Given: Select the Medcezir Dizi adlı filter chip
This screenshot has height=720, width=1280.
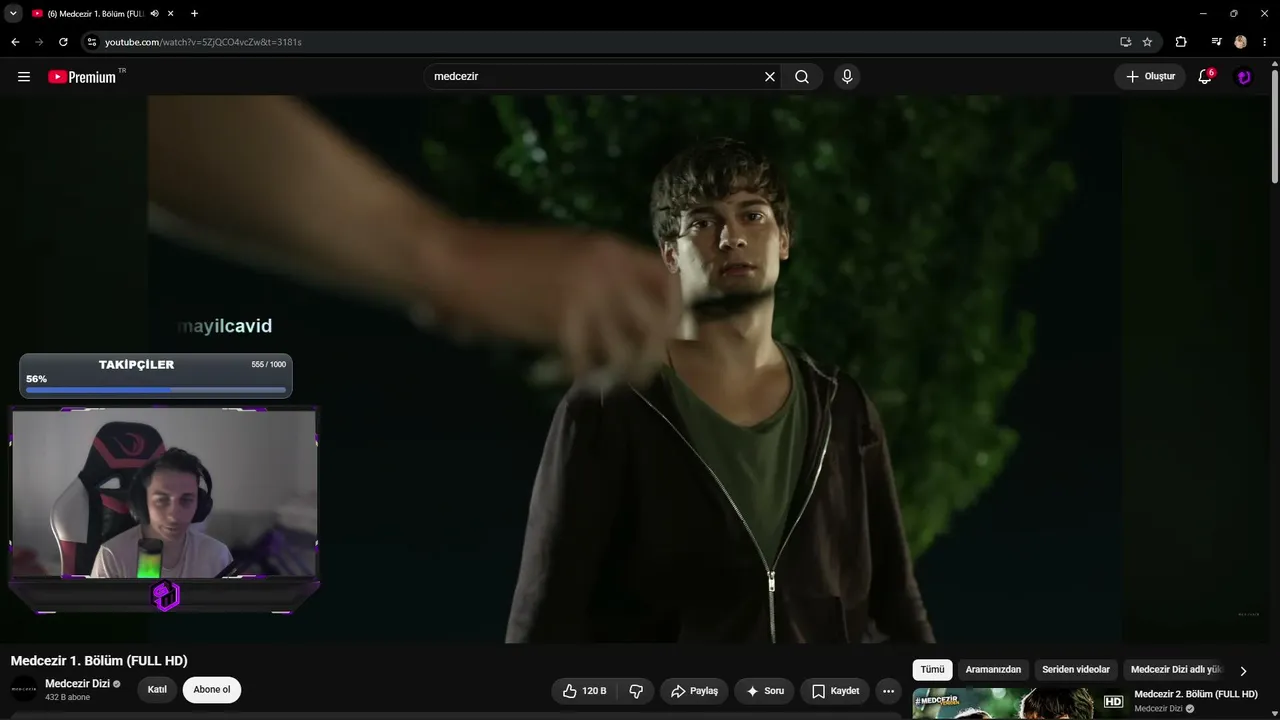Looking at the screenshot, I should tap(1176, 670).
